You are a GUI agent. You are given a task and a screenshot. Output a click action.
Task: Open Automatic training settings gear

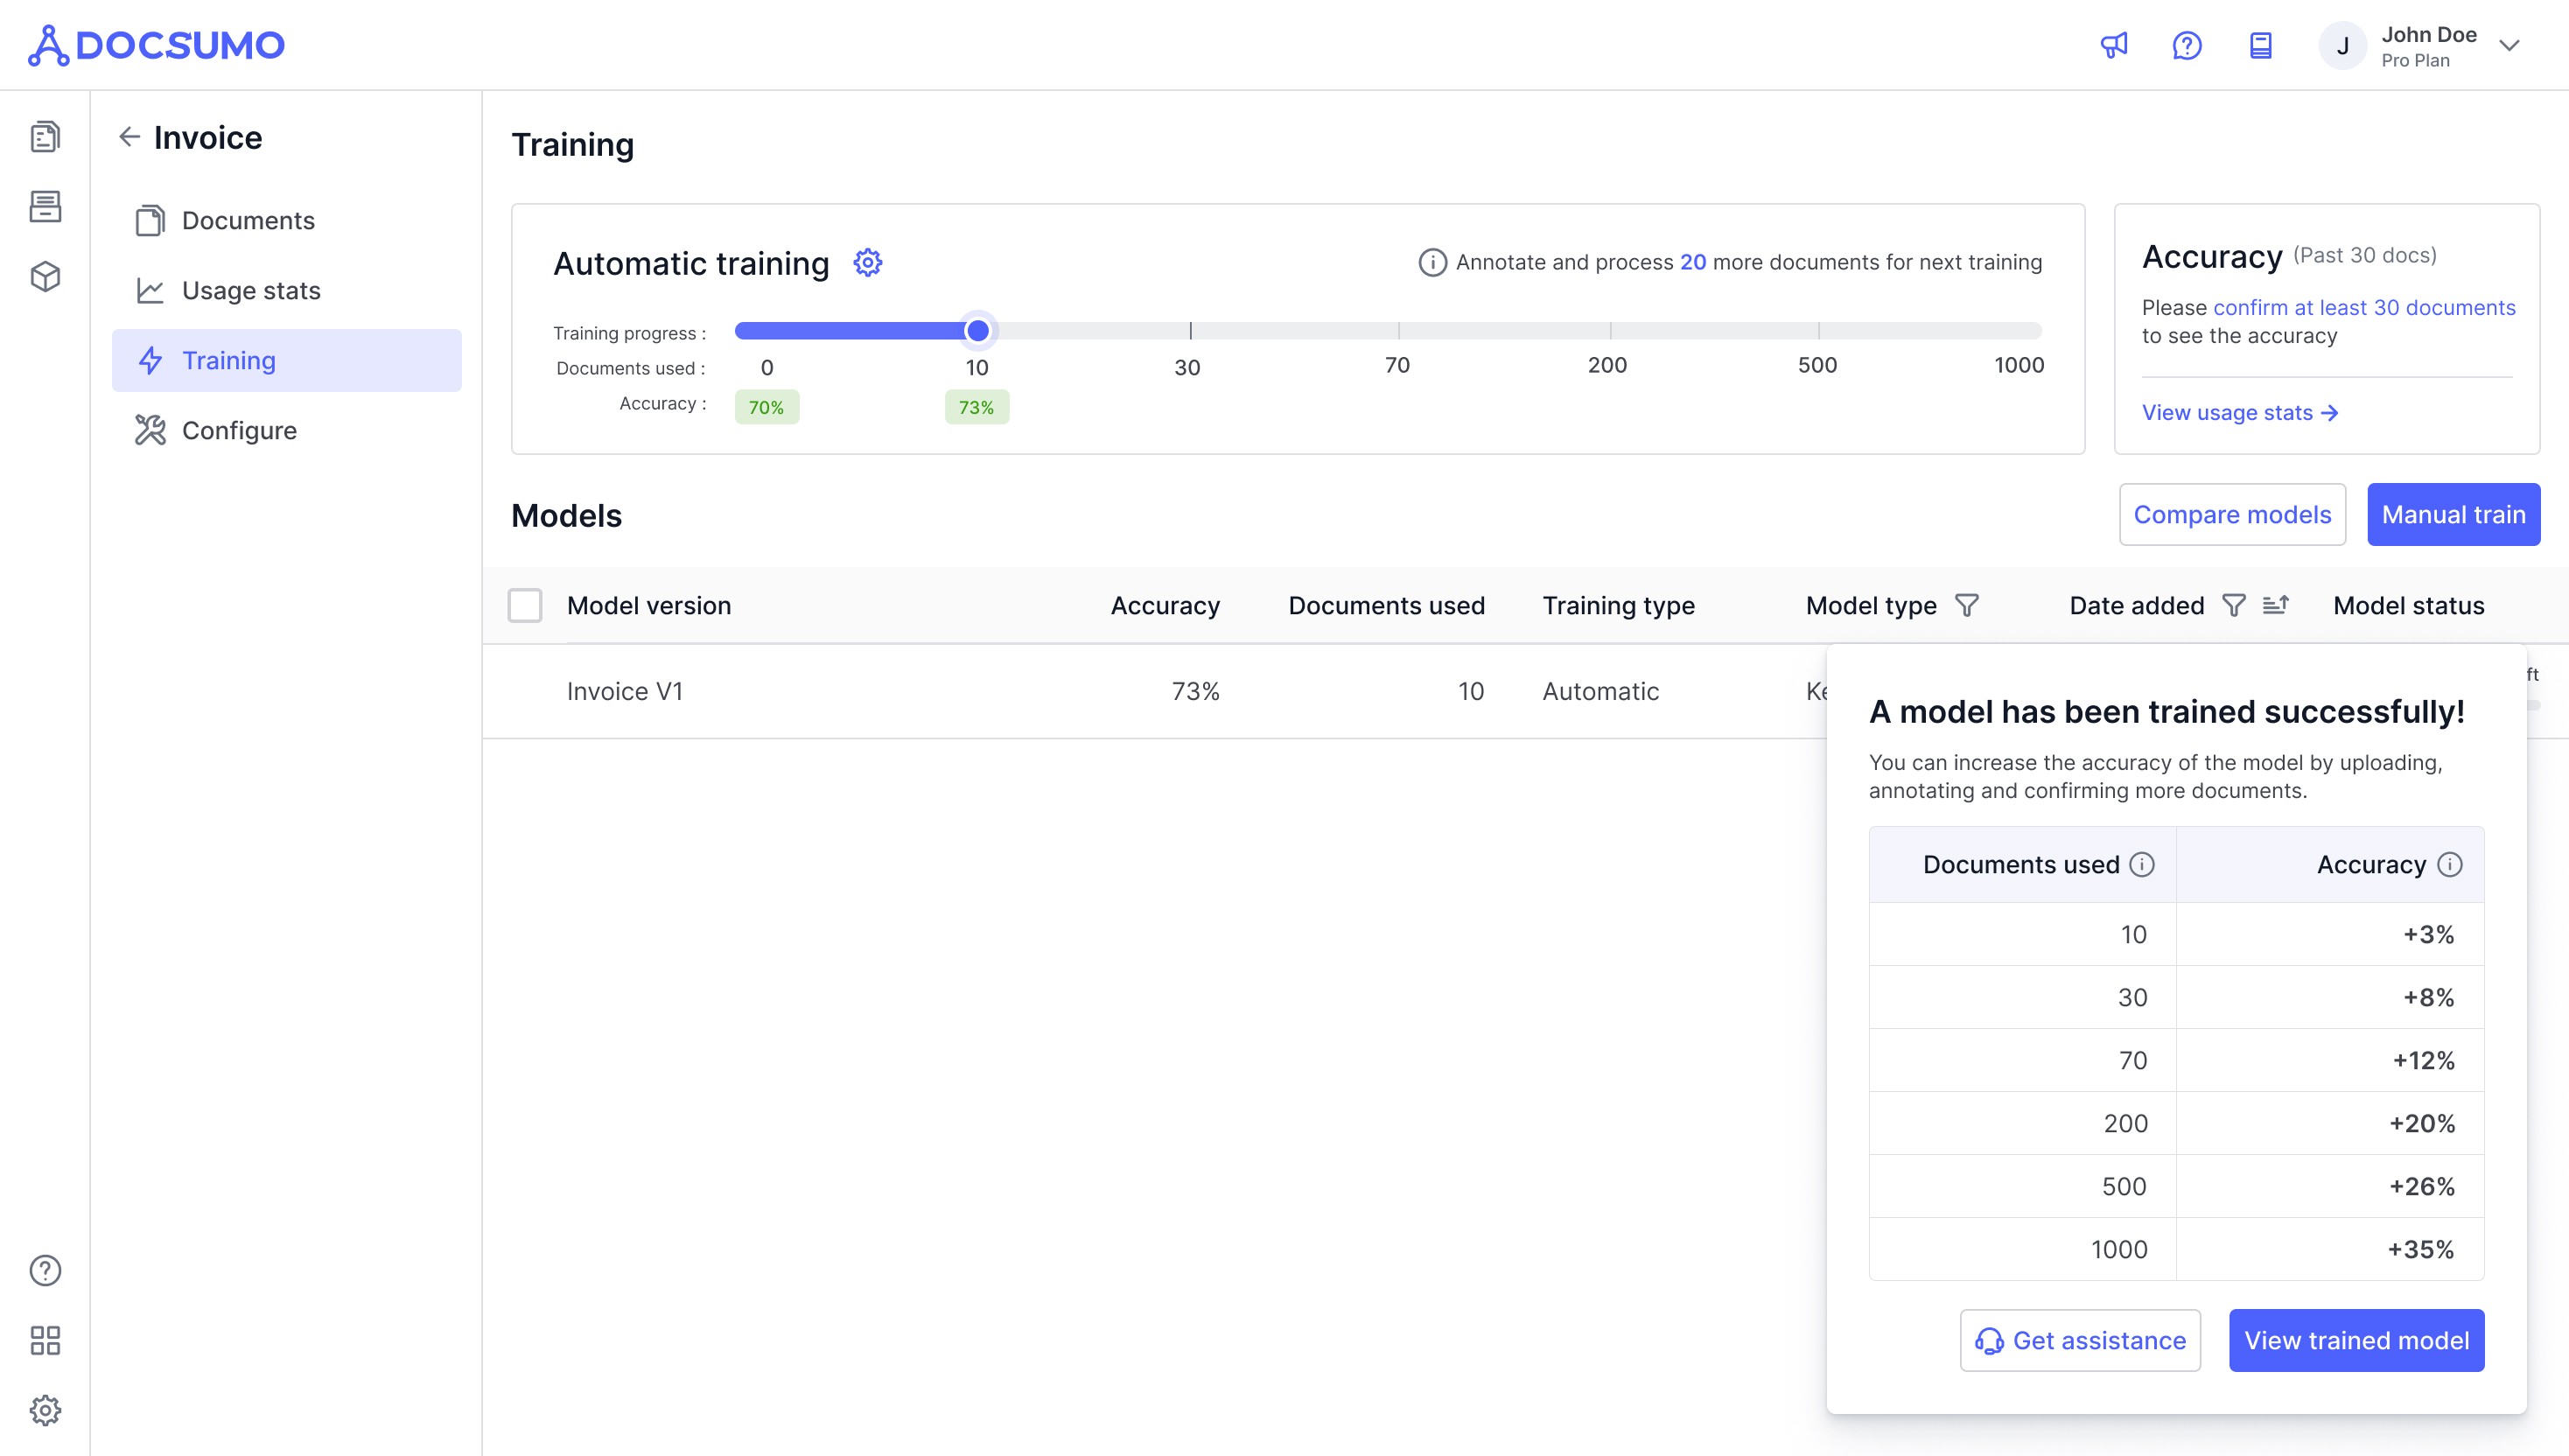click(867, 263)
